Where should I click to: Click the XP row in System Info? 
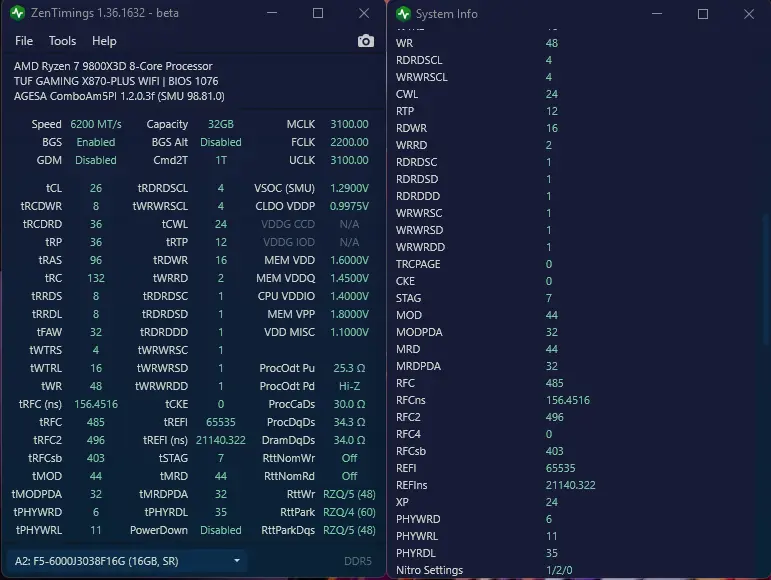(x=575, y=502)
